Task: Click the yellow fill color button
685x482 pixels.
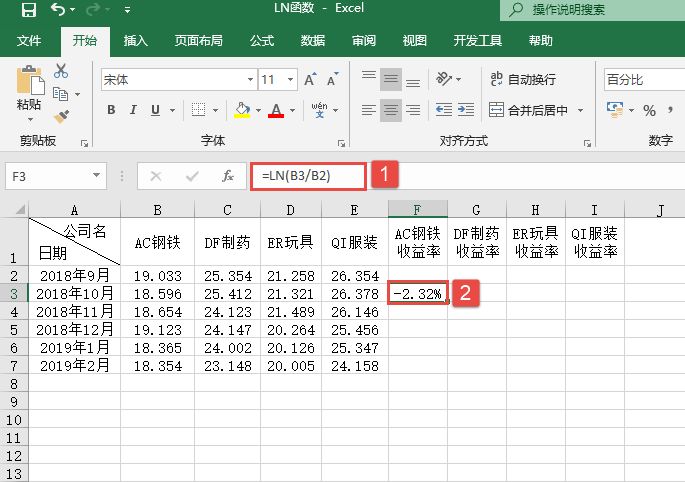Action: (x=242, y=110)
